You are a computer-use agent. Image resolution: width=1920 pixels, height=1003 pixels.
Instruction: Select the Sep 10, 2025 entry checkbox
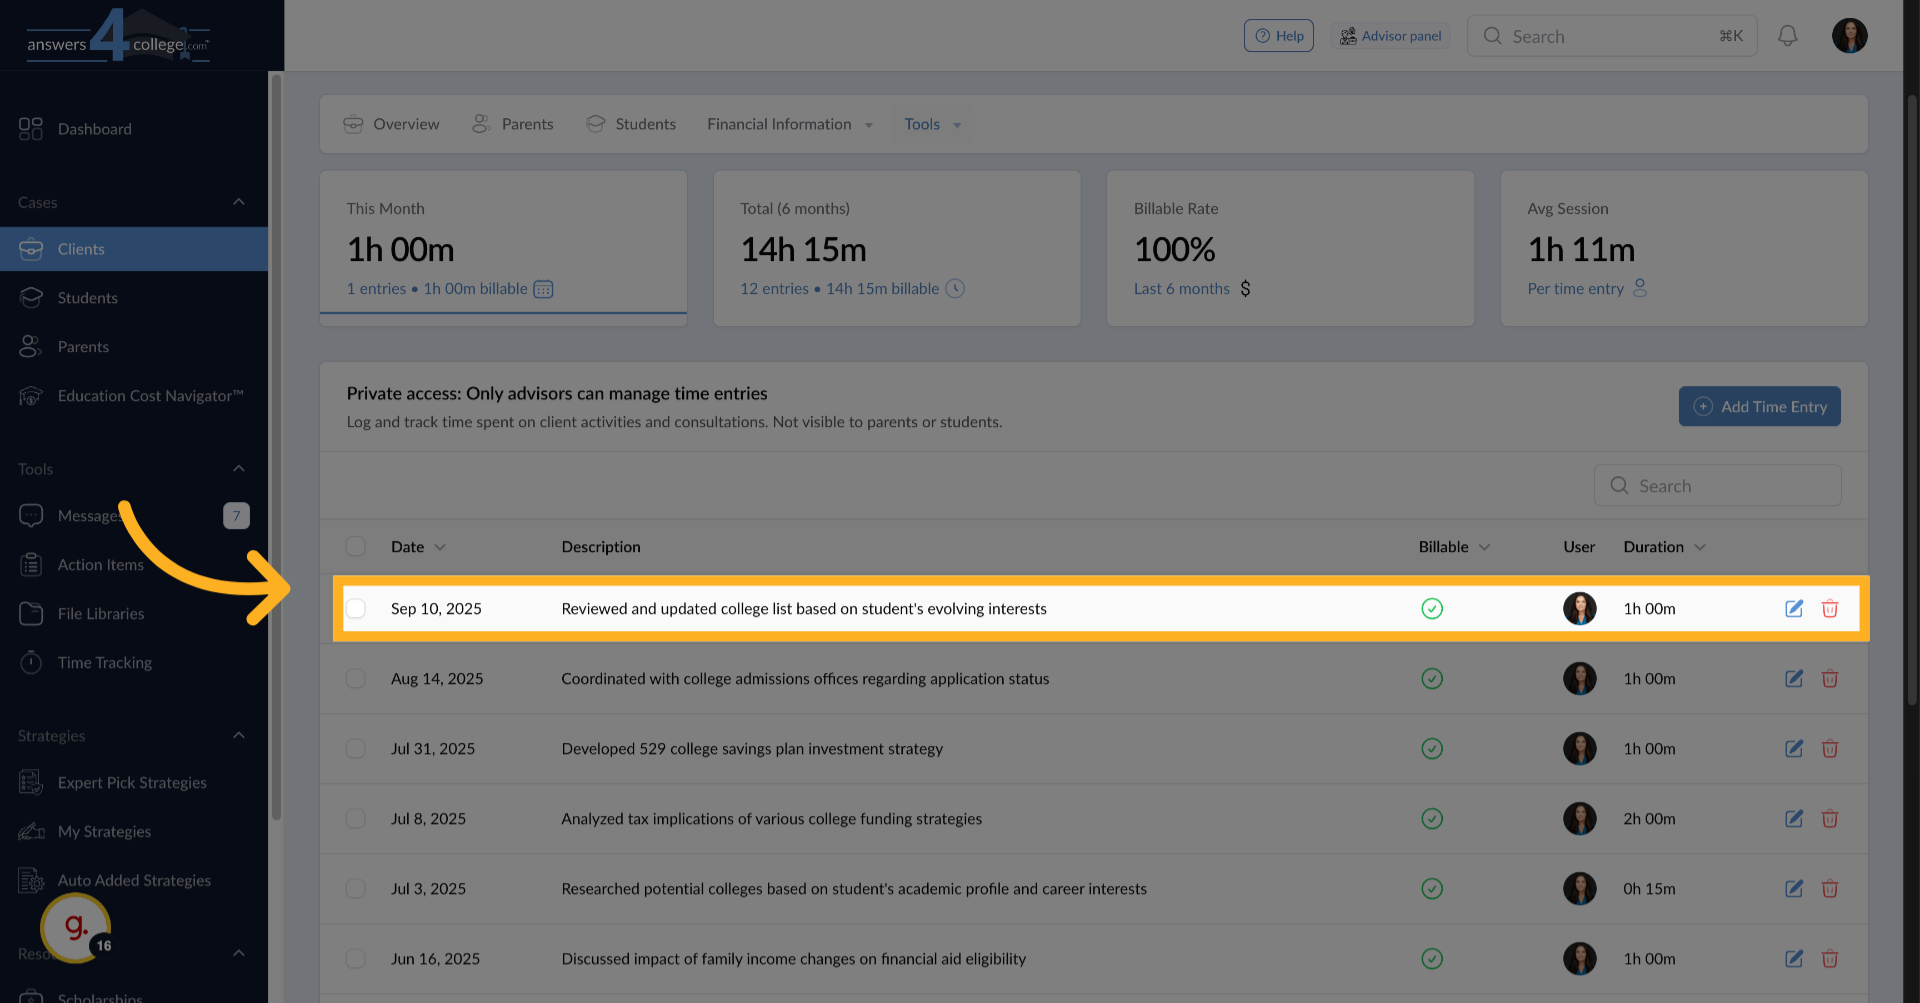[356, 608]
